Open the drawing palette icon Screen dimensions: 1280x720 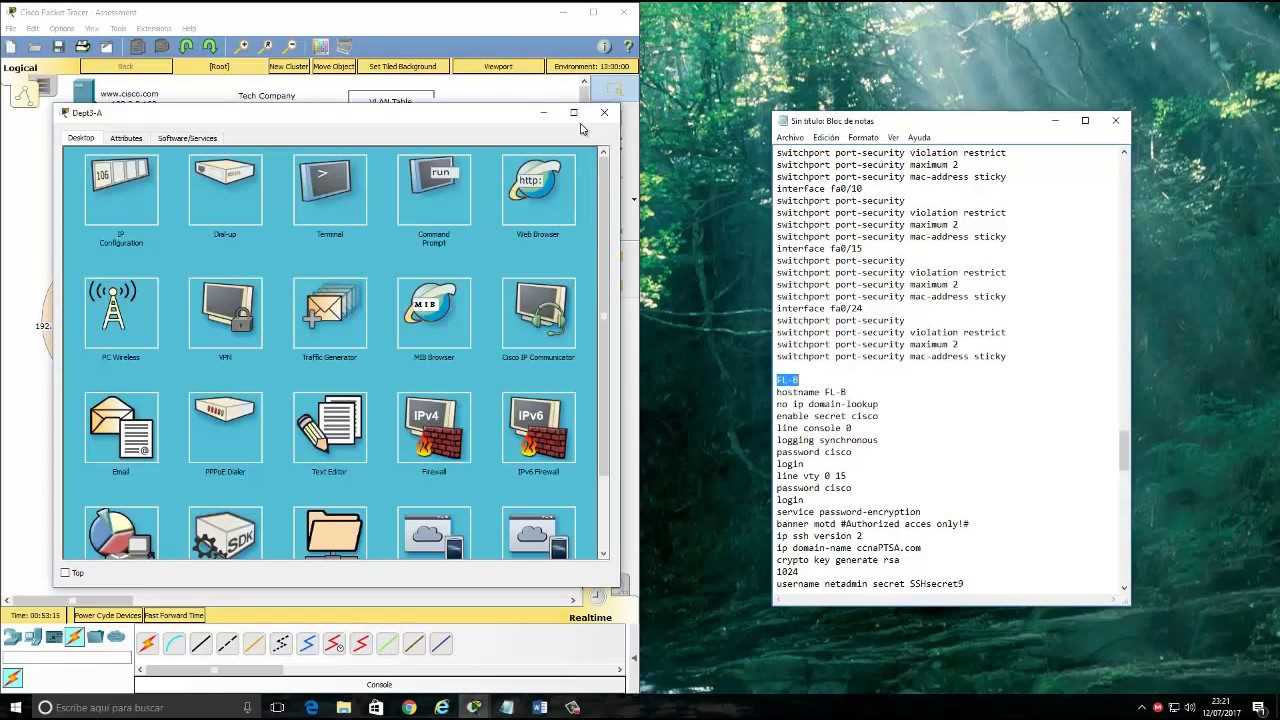click(320, 47)
